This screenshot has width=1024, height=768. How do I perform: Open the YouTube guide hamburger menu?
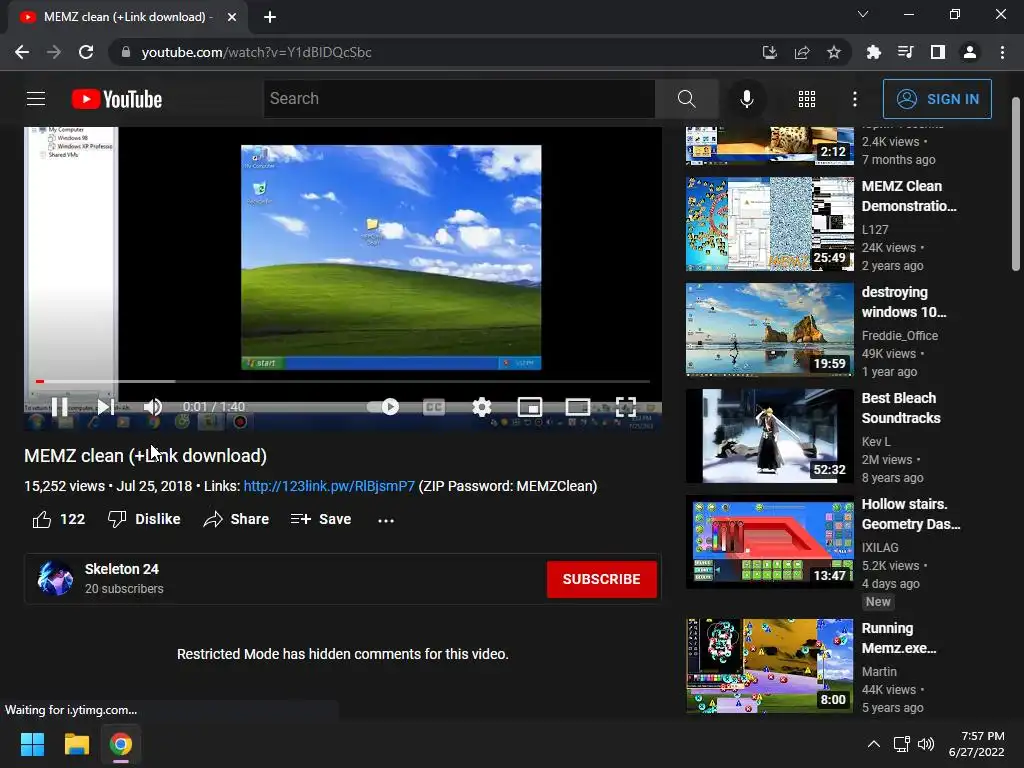36,99
